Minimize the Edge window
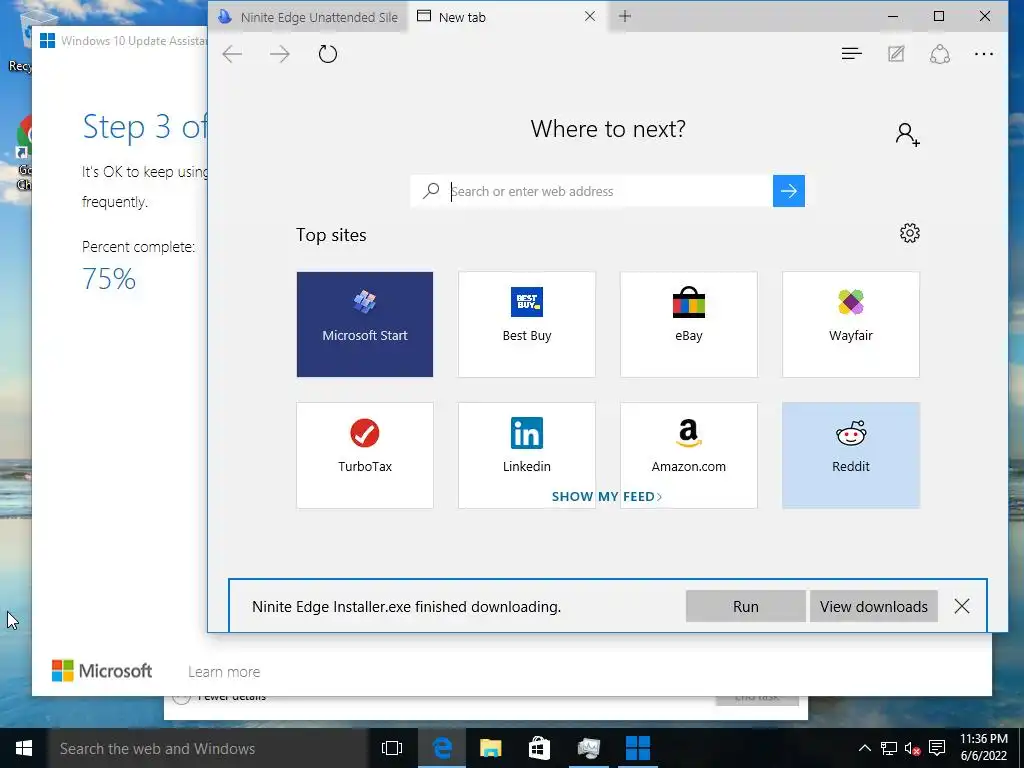Screen dimensions: 1024x768 [893, 16]
